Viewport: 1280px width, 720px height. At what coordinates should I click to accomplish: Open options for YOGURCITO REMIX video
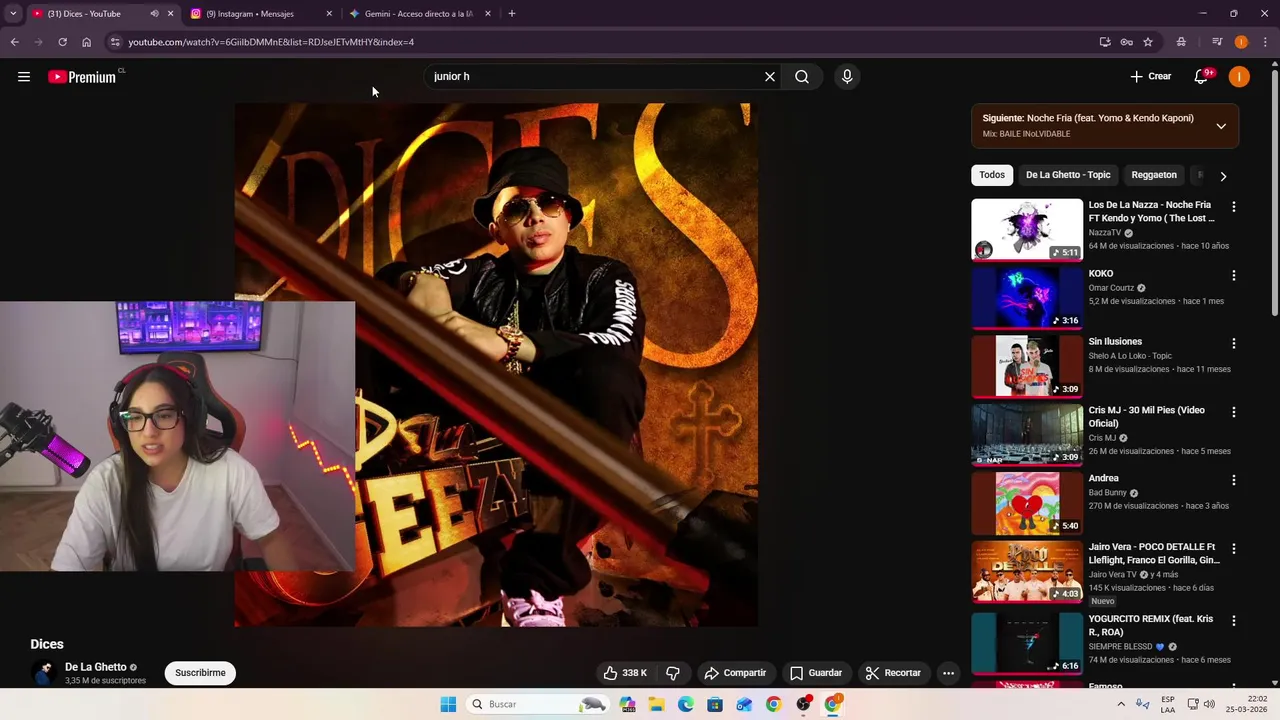(x=1234, y=621)
